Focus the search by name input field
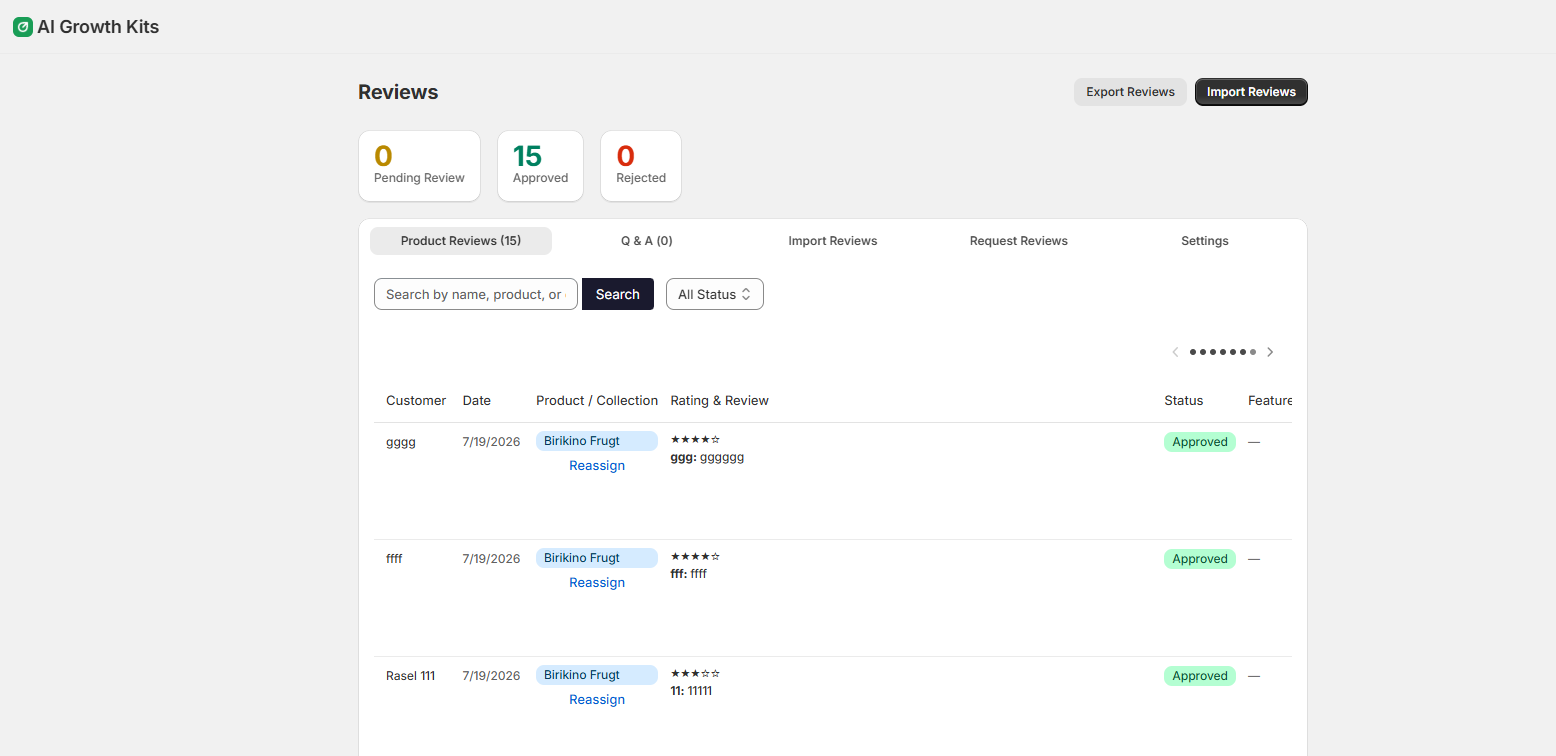Viewport: 1556px width, 756px height. 476,294
